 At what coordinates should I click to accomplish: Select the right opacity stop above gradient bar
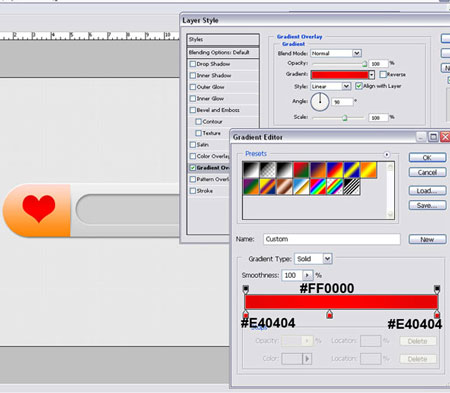tap(437, 289)
